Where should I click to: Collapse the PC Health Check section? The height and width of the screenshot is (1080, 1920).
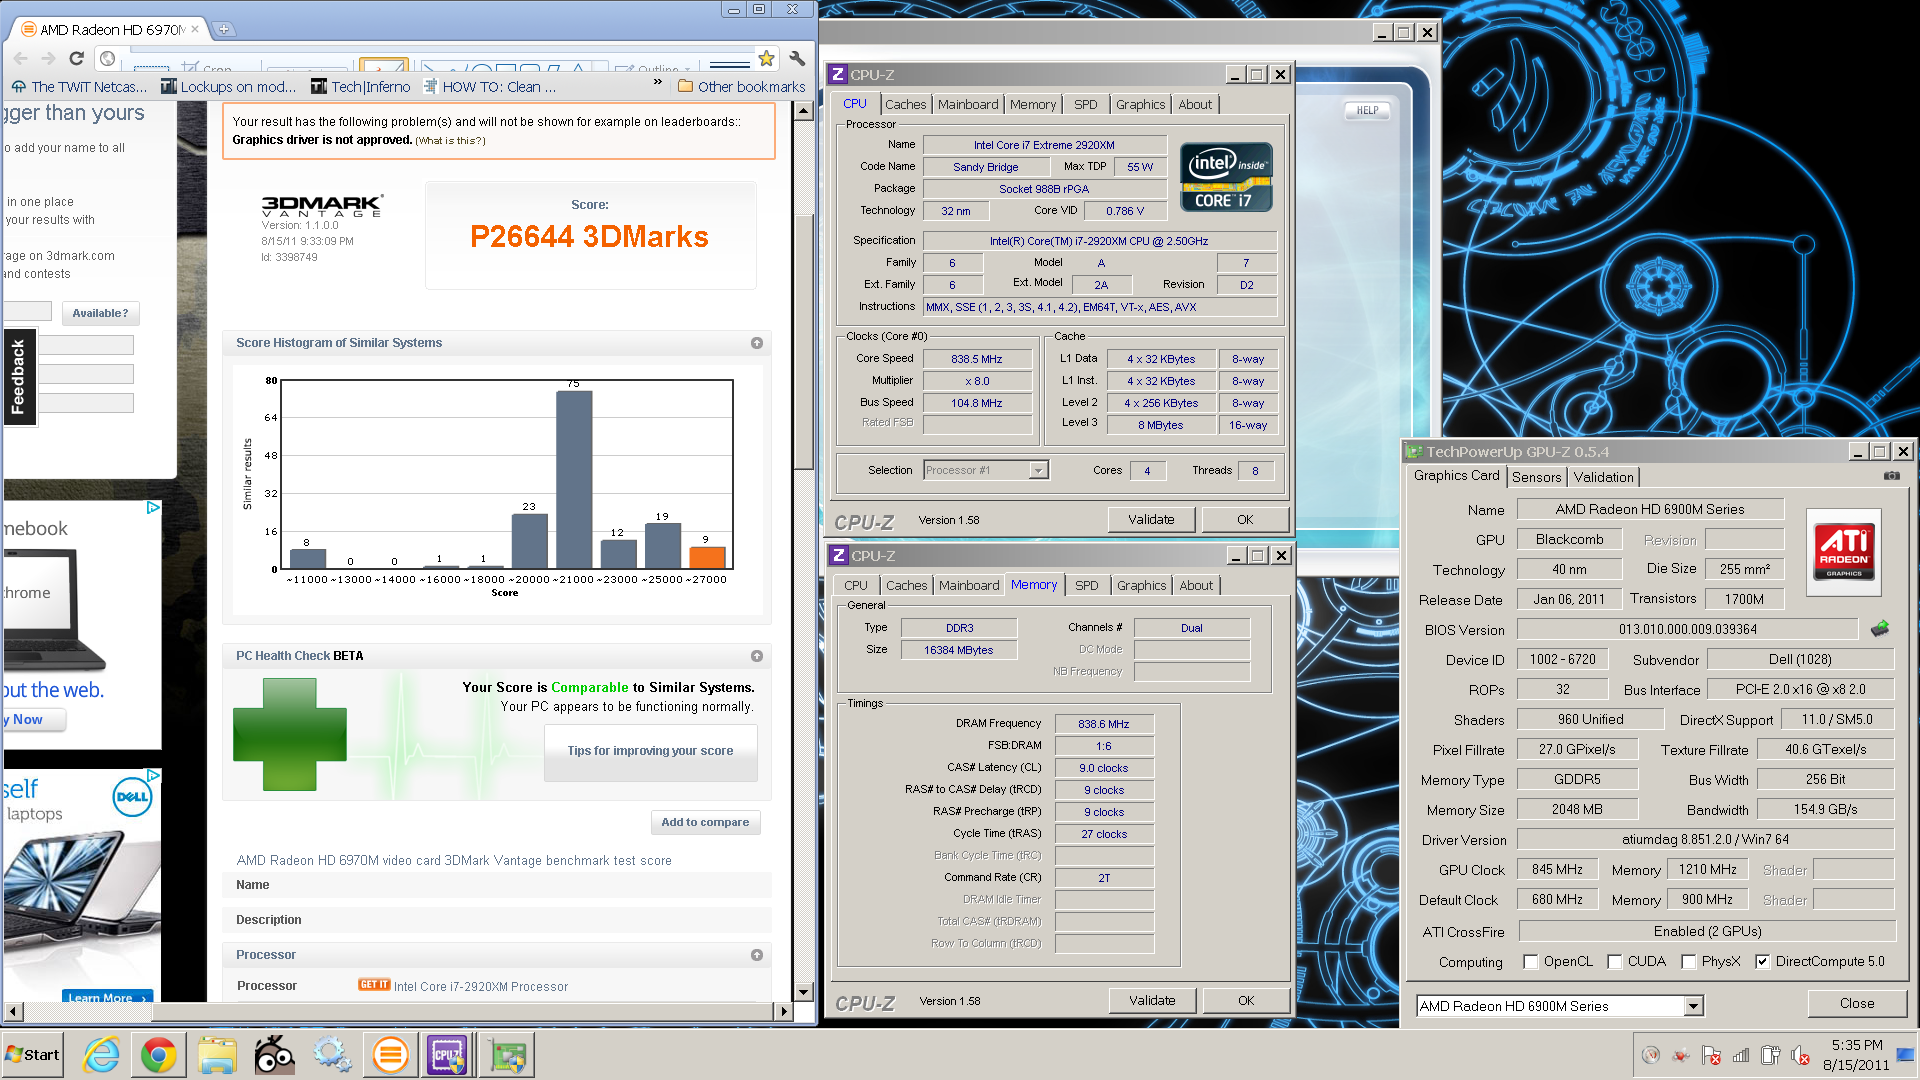(757, 656)
